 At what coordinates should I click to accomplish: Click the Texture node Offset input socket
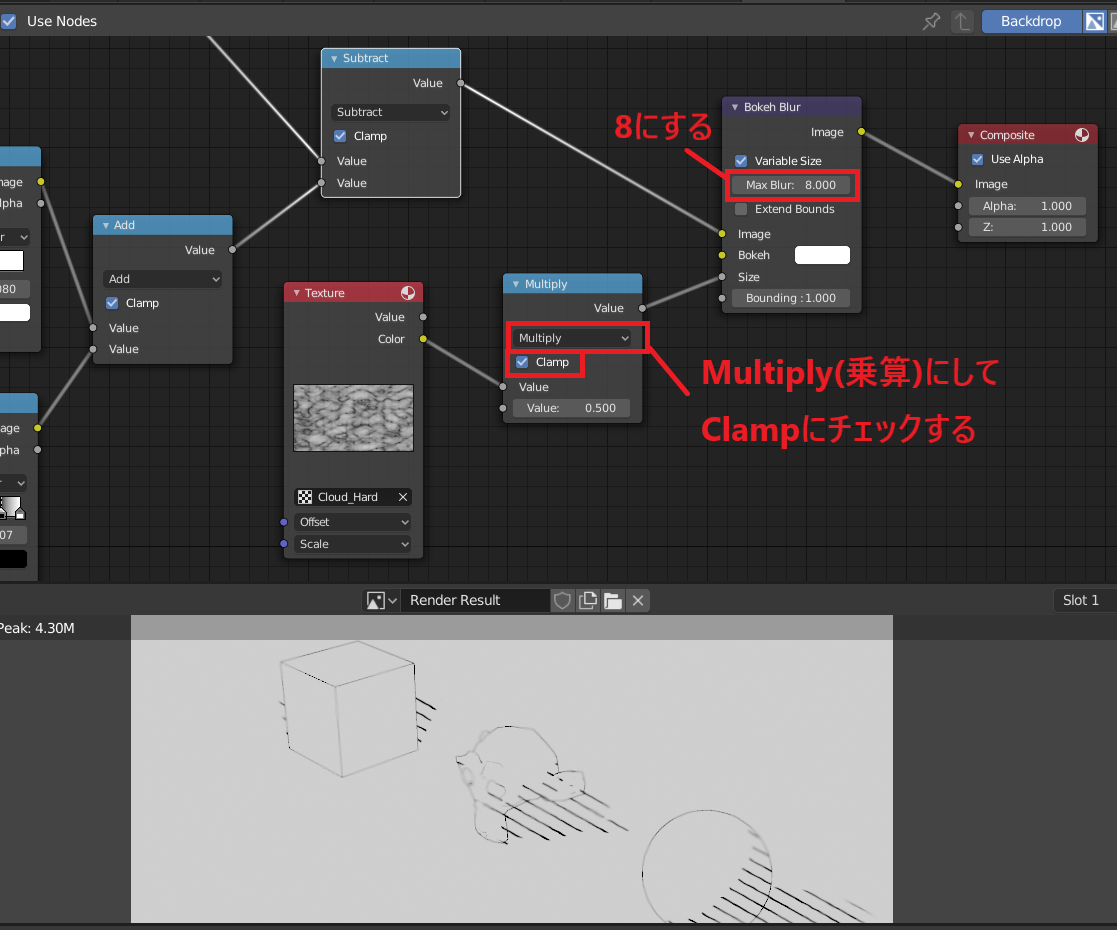(284, 522)
